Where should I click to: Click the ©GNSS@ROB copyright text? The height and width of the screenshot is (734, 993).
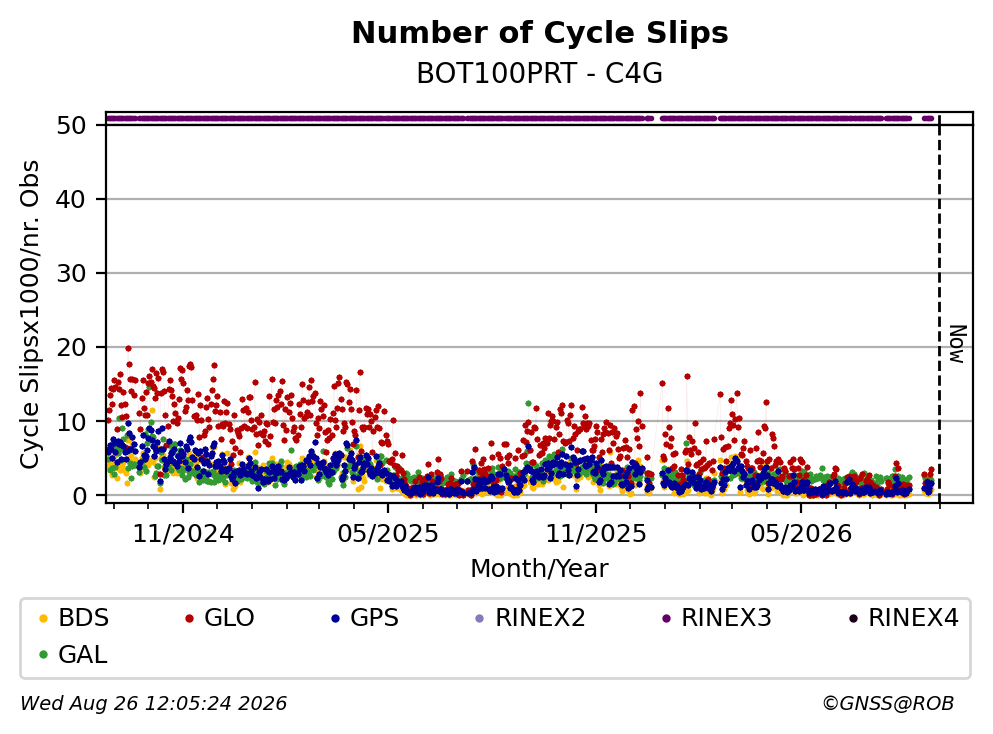(888, 704)
